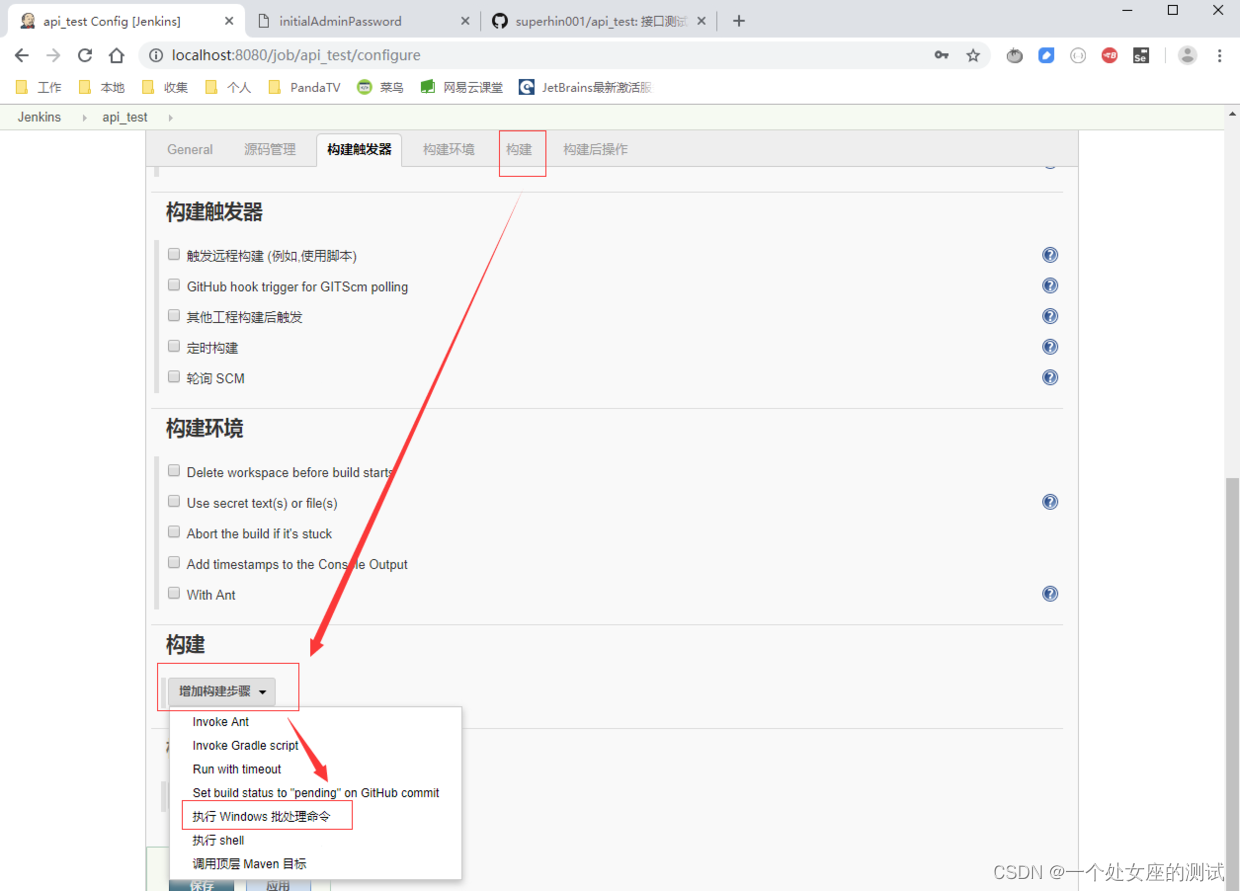Open help for With Ant option
This screenshot has height=891, width=1240.
tap(1050, 594)
